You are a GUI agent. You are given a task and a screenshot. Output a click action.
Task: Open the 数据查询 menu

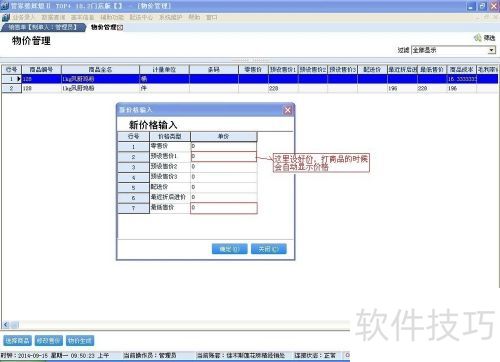pyautogui.click(x=53, y=17)
